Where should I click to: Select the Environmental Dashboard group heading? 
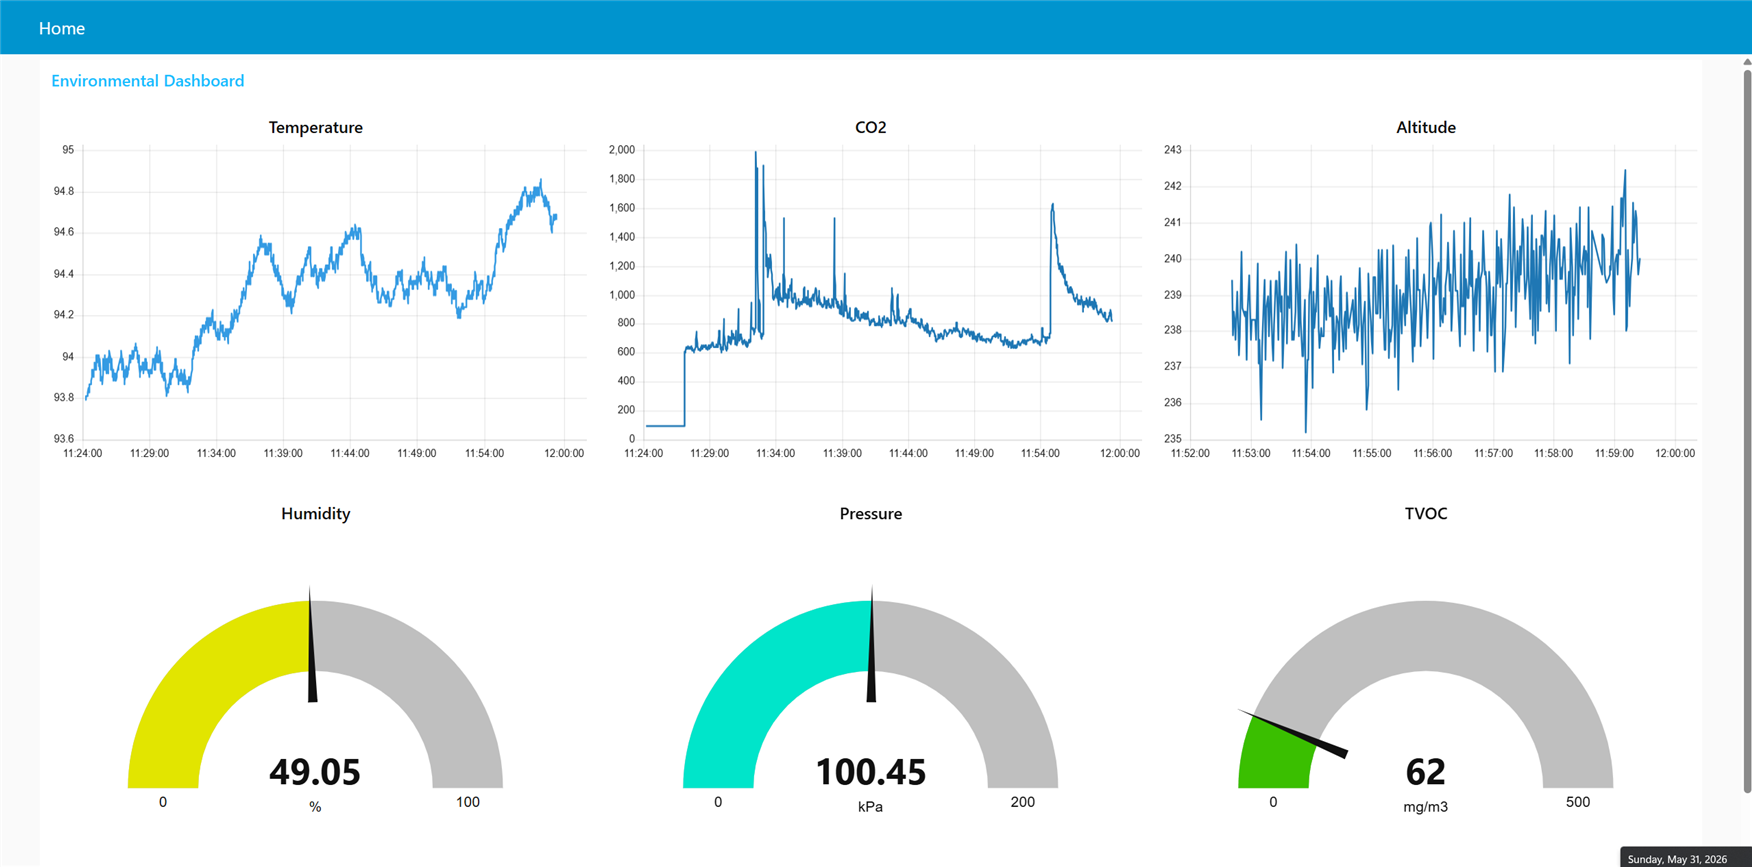coord(147,81)
